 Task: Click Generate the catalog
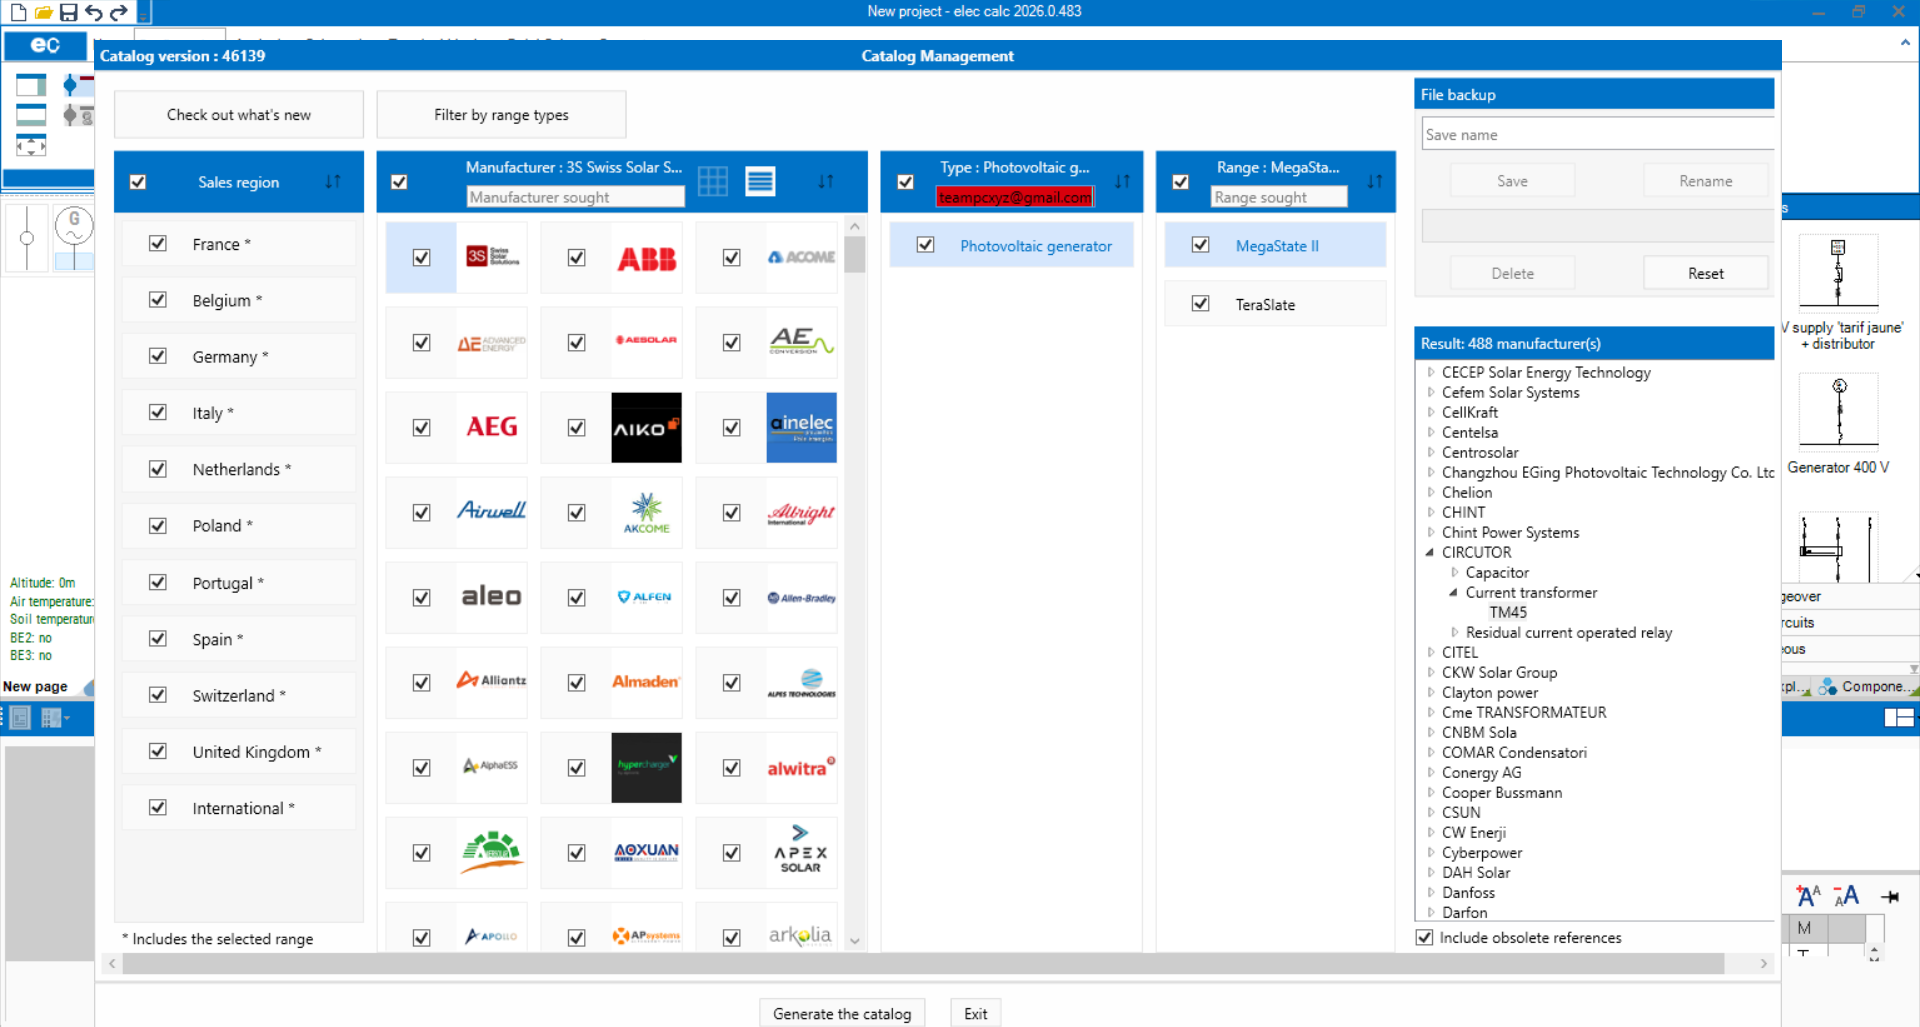[842, 1013]
